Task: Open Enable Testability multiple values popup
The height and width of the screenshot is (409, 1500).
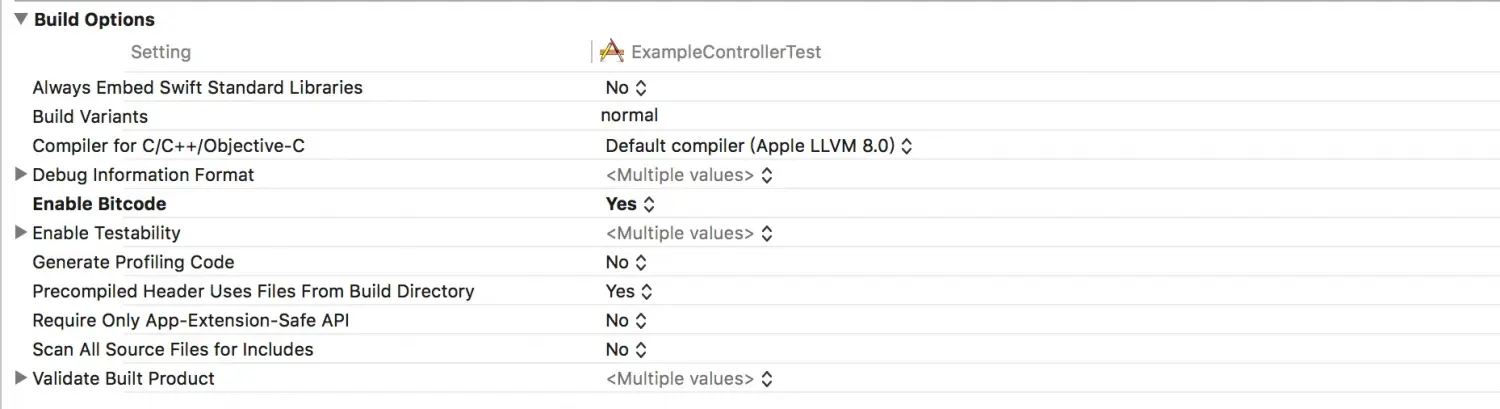Action: coord(689,233)
